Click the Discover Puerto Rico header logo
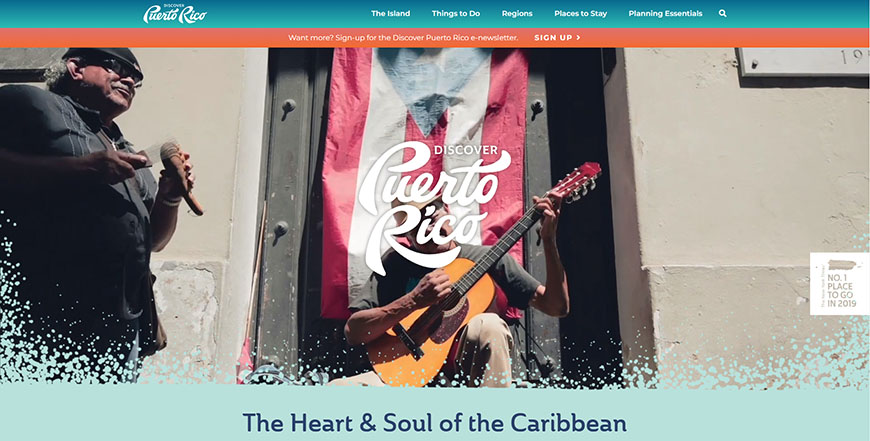Viewport: 870px width, 441px height. [175, 13]
